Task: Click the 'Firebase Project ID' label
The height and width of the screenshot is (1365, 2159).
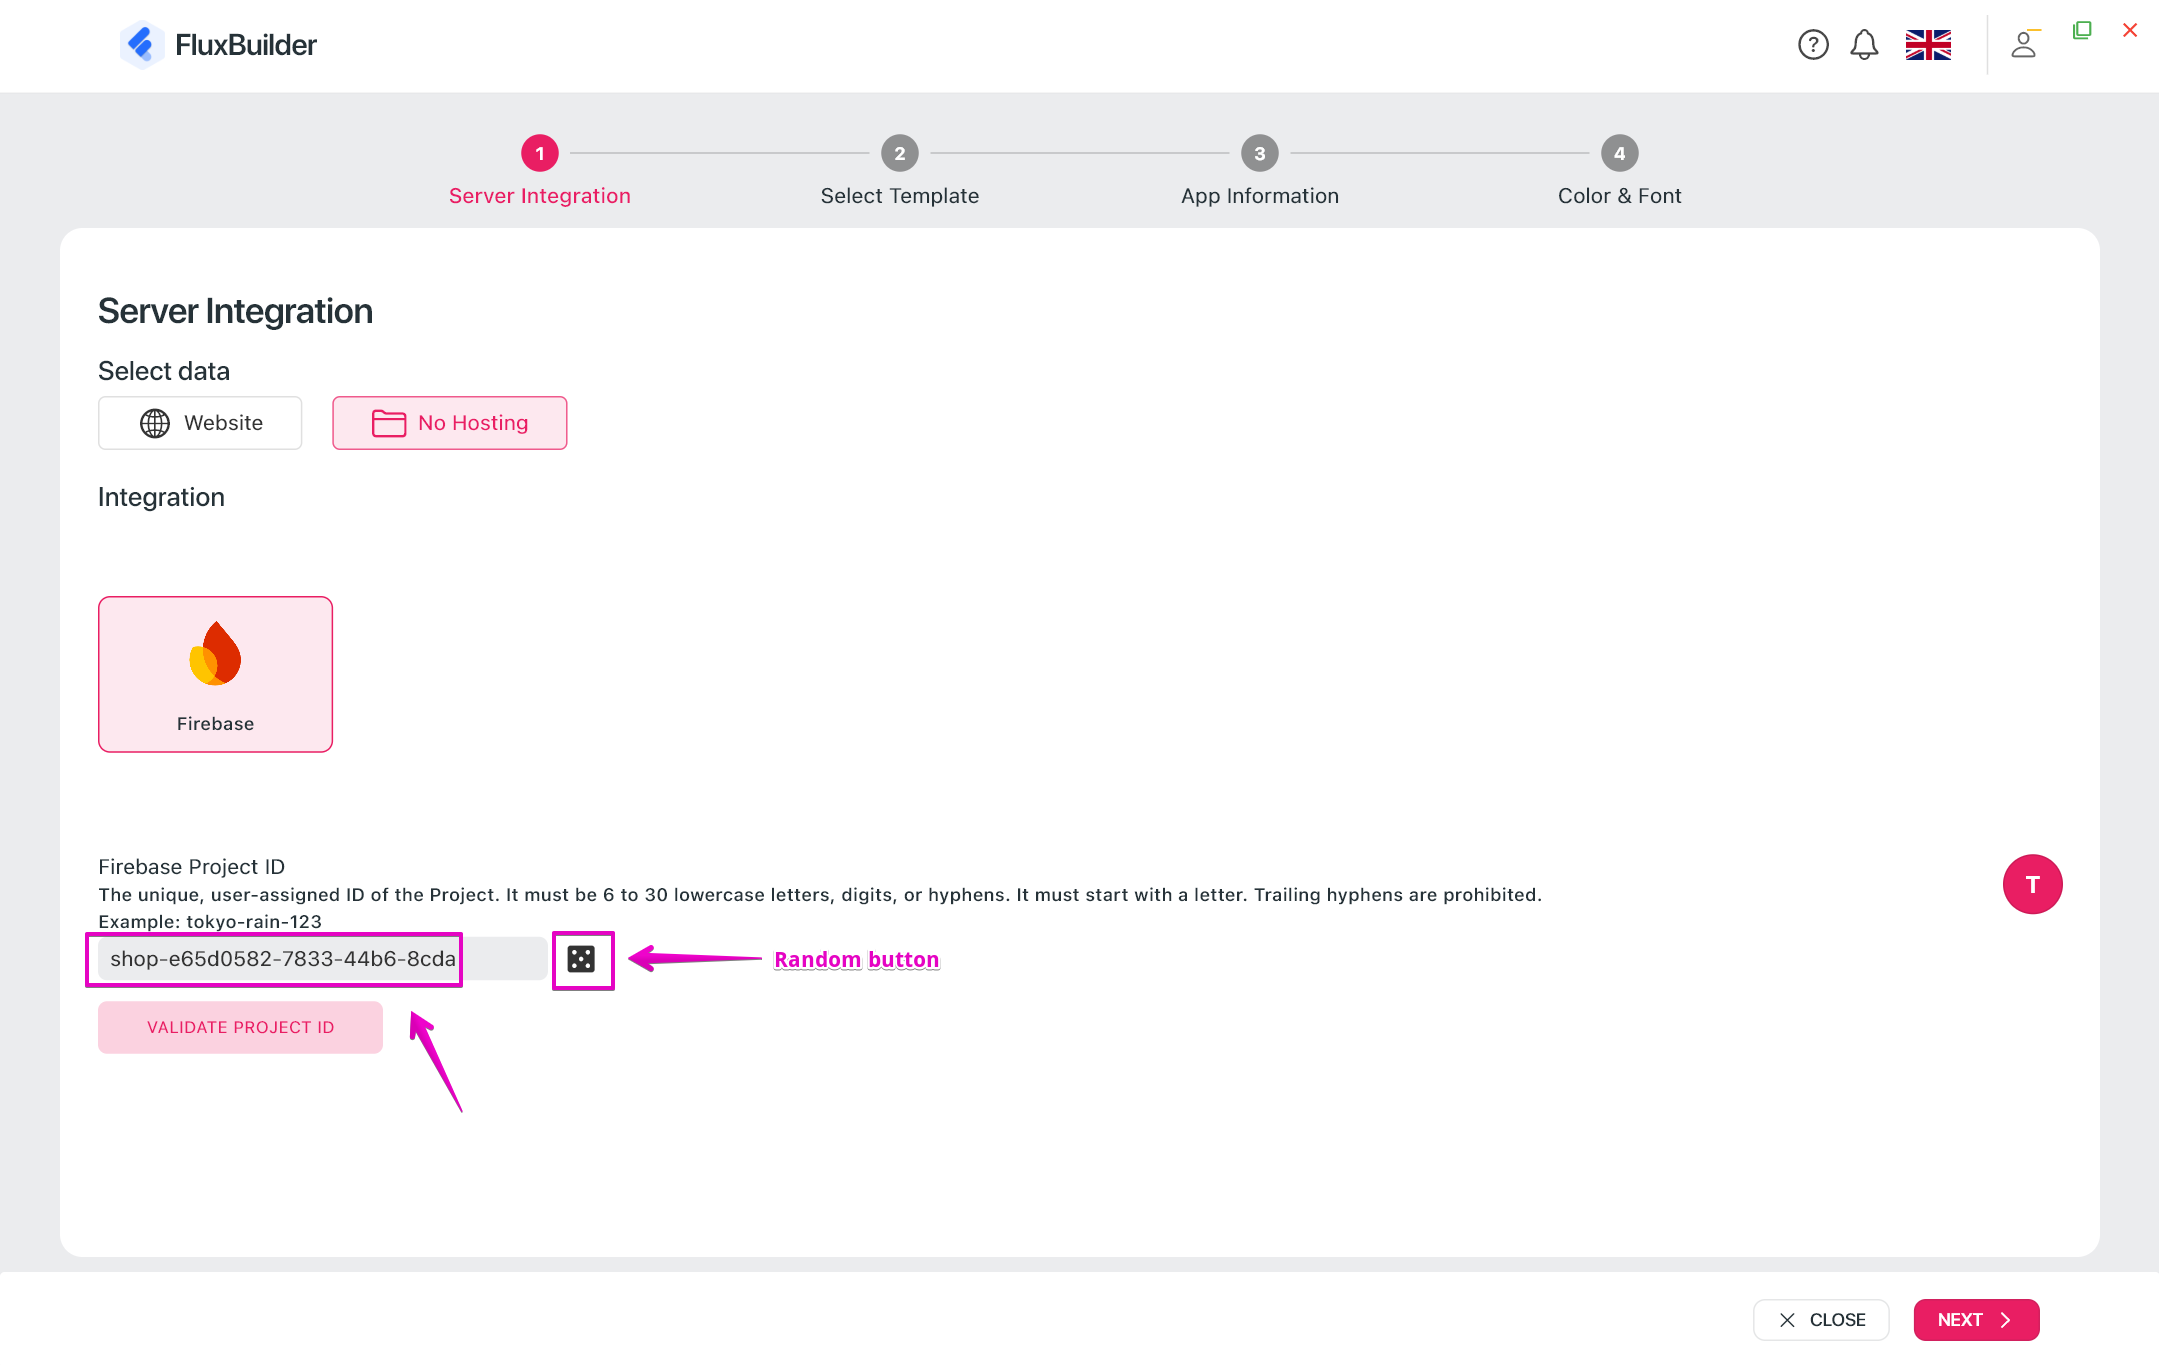Action: point(191,867)
